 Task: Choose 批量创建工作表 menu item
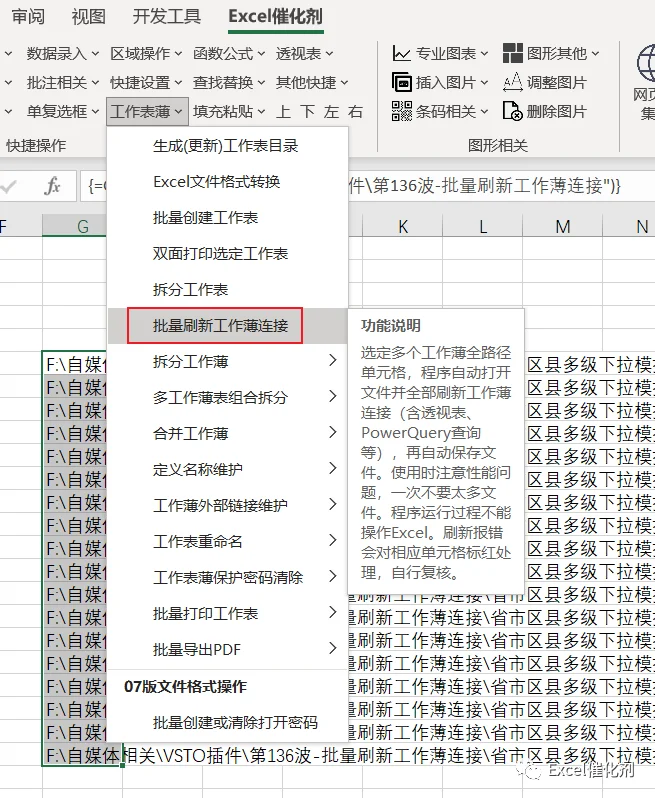tap(227, 218)
